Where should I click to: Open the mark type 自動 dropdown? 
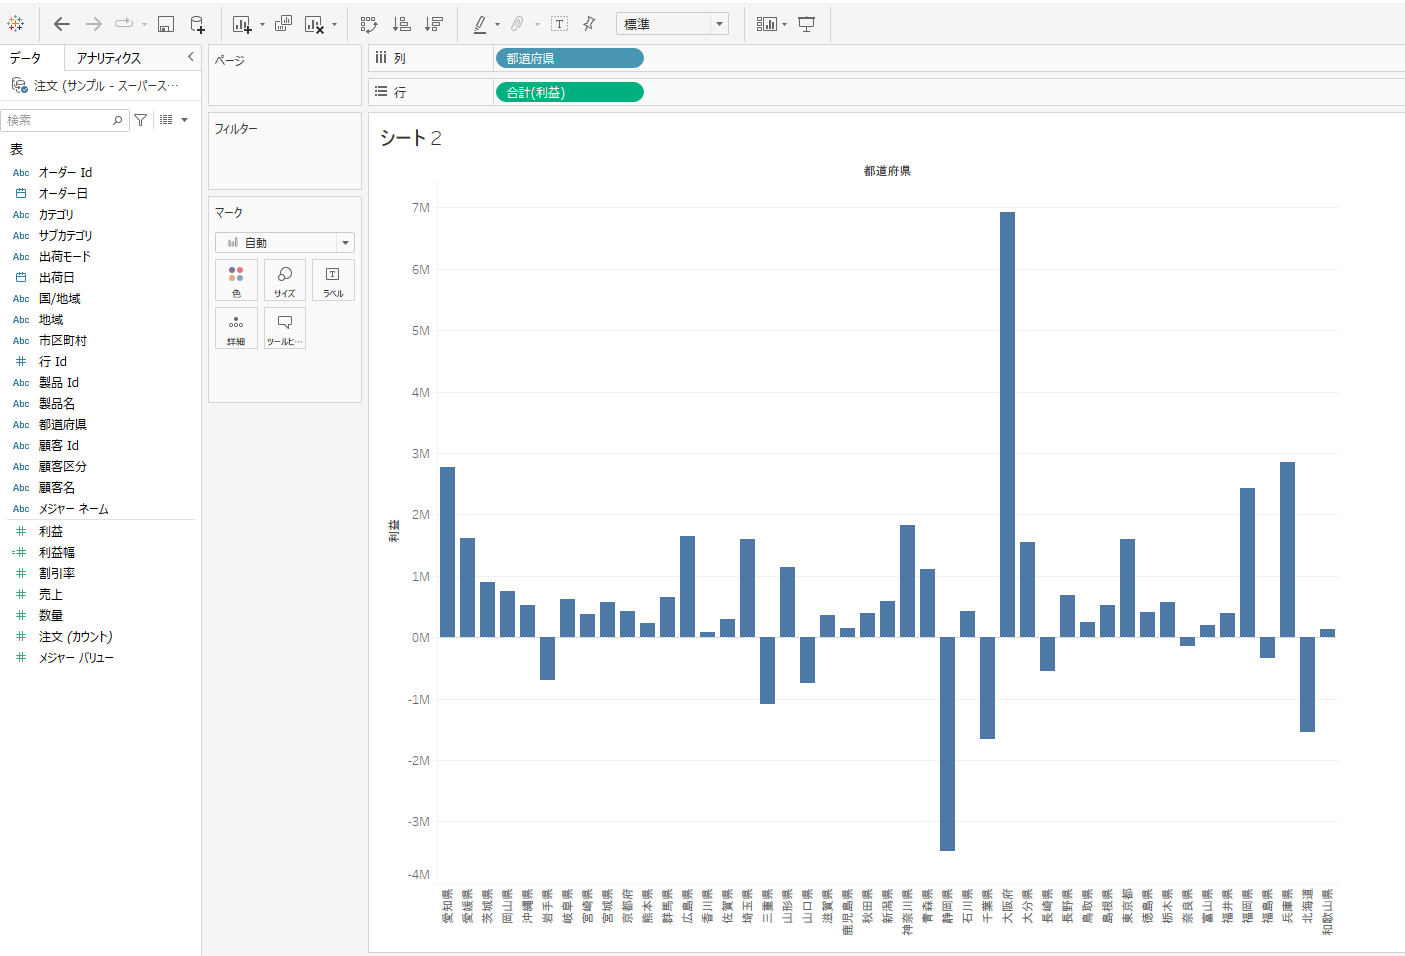click(285, 243)
